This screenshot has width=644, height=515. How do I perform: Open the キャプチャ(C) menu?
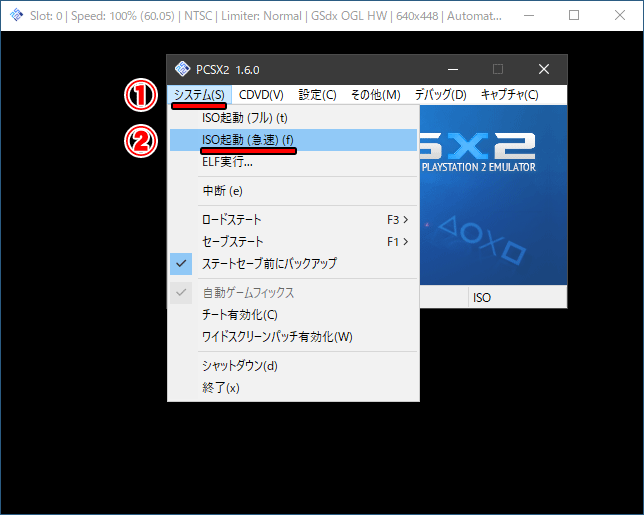coord(509,95)
